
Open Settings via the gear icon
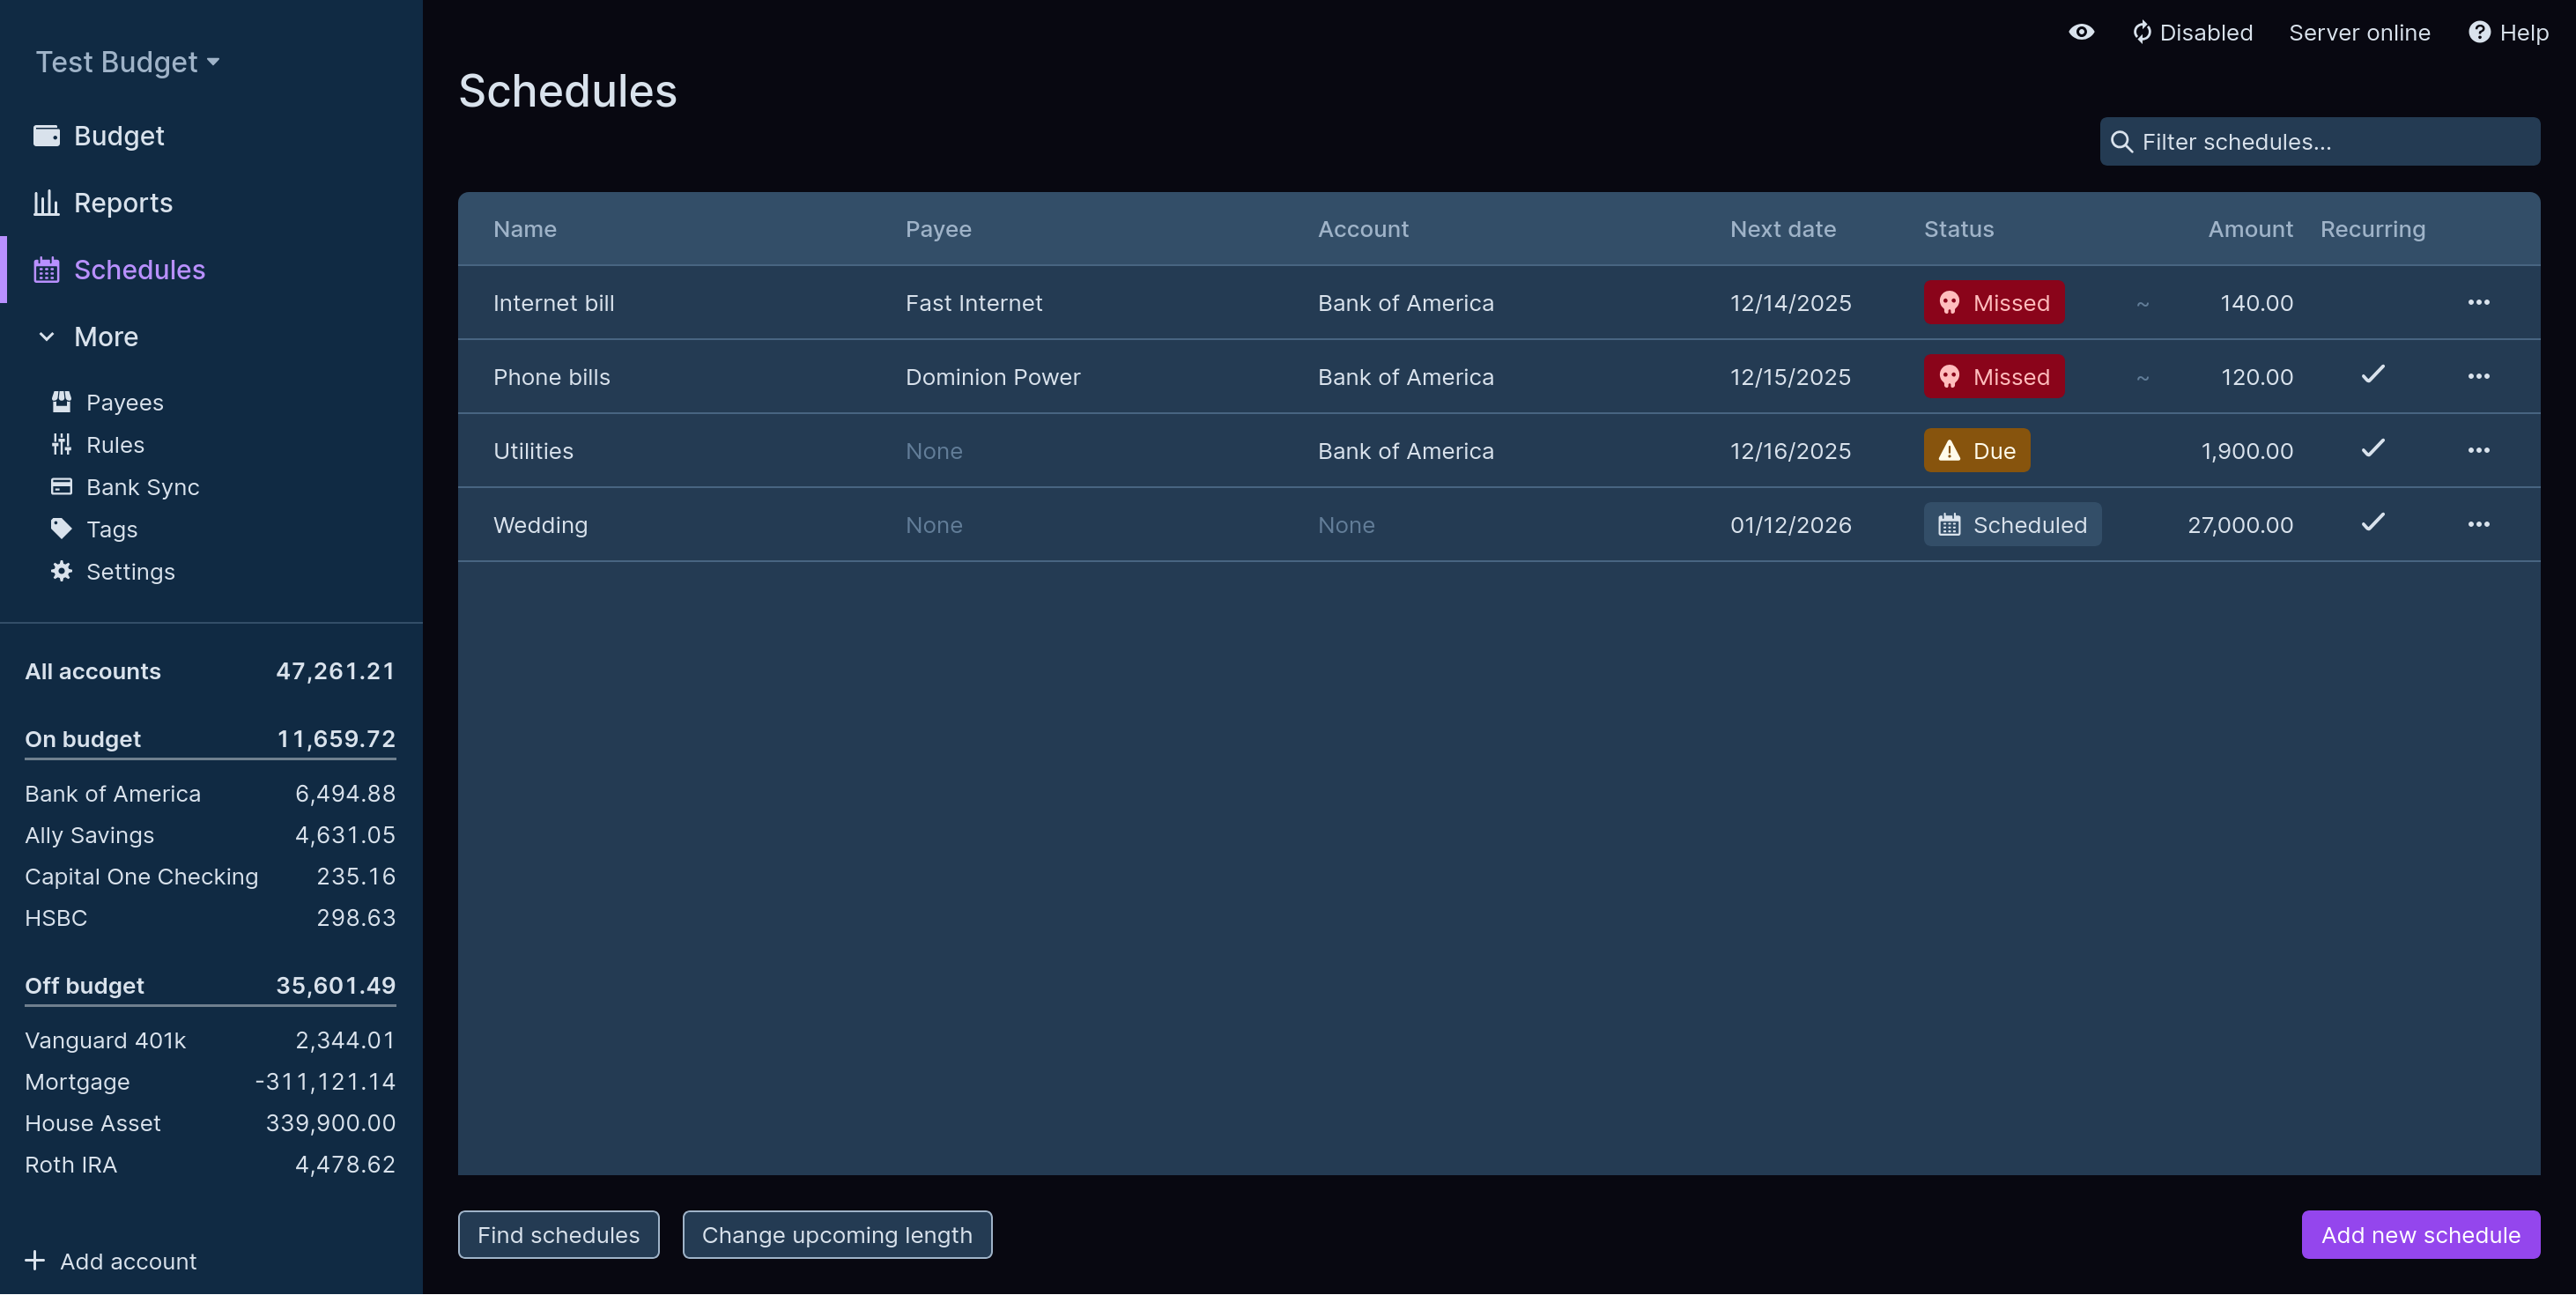pyautogui.click(x=61, y=571)
